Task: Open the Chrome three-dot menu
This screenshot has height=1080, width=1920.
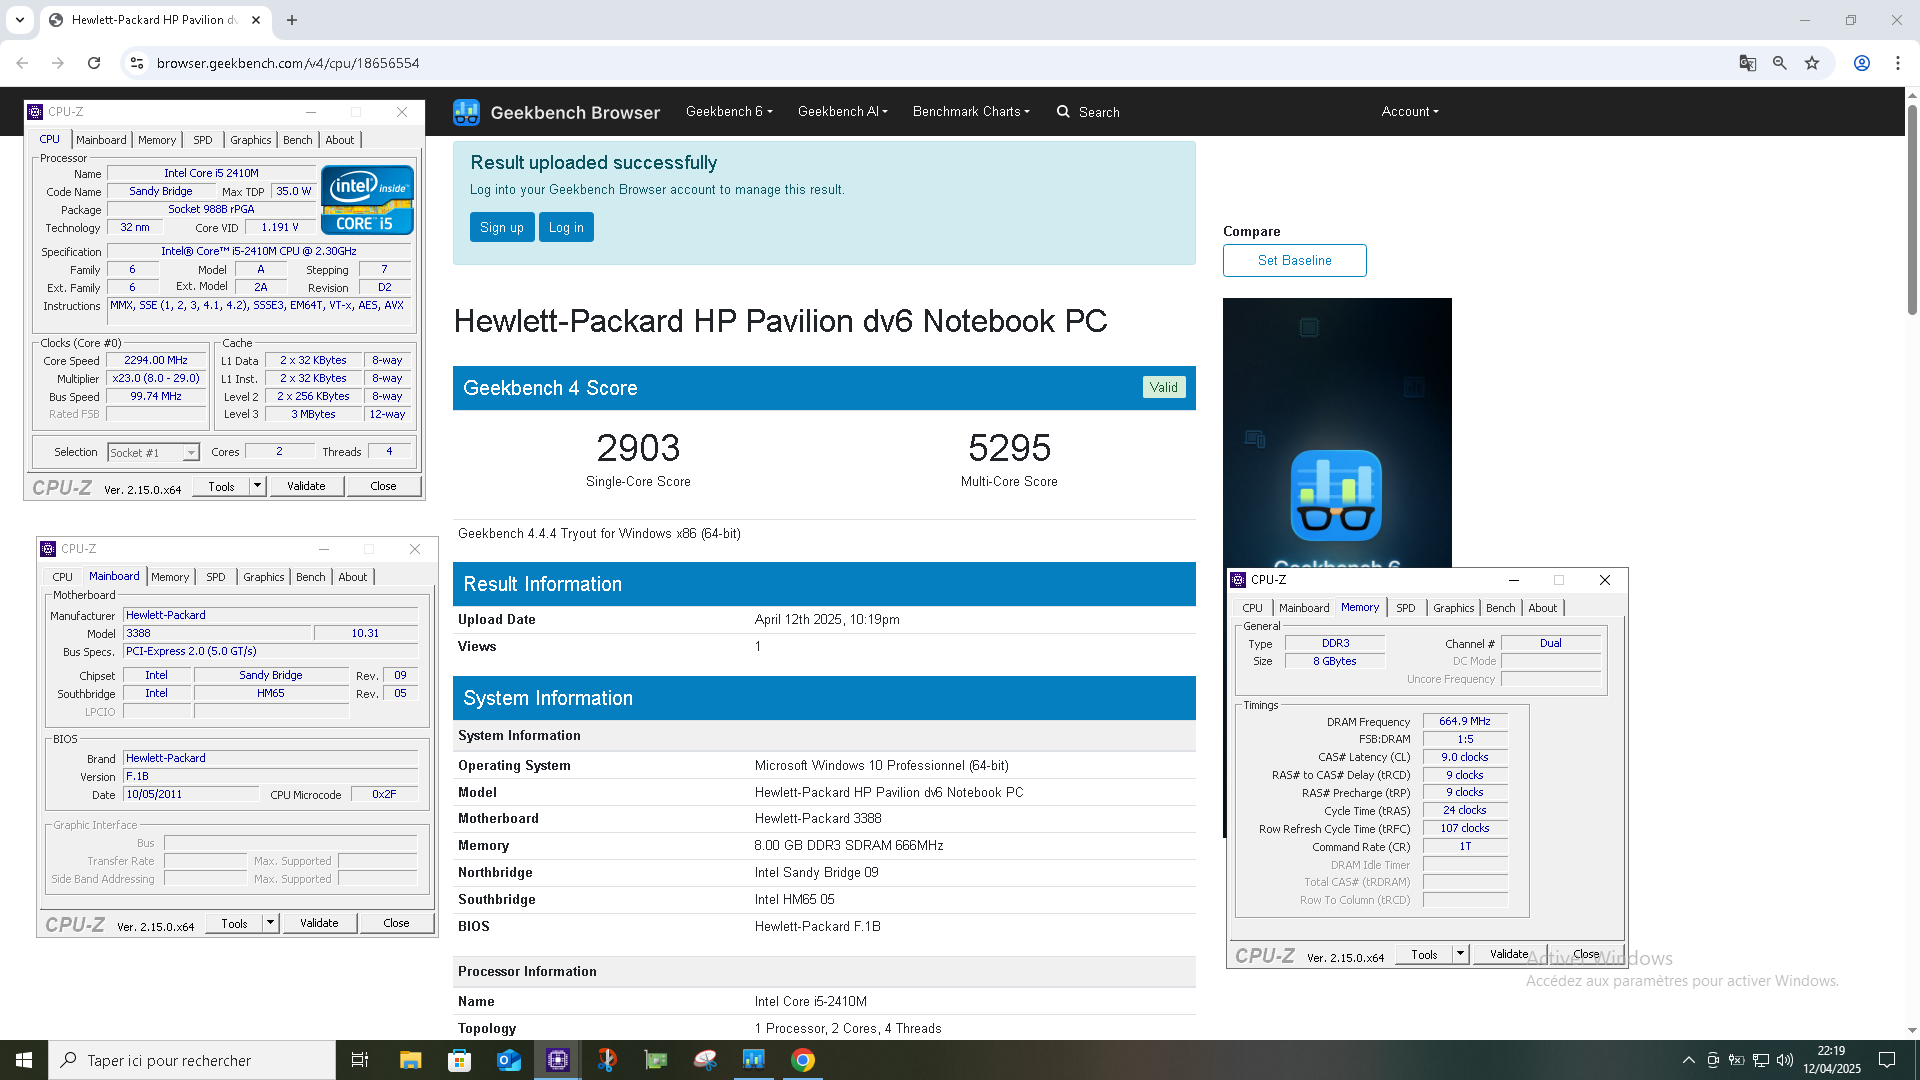Action: point(1898,63)
